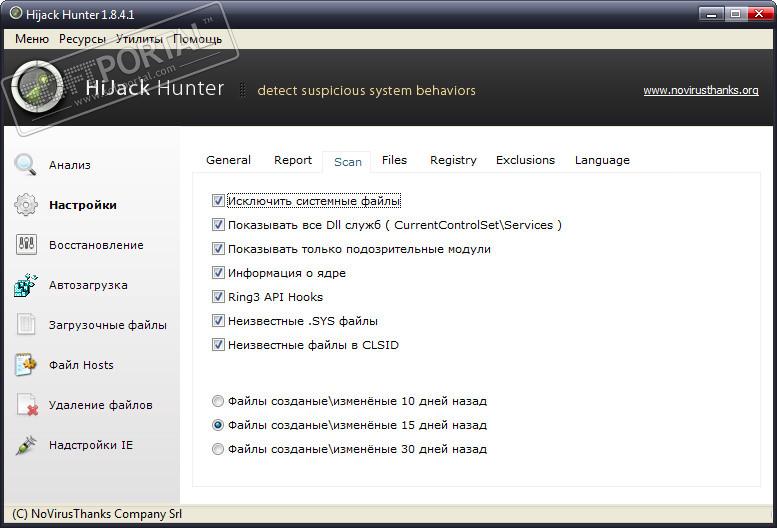The height and width of the screenshot is (528, 777).
Task: Open Загрузочные файлы section
Action: (x=108, y=325)
